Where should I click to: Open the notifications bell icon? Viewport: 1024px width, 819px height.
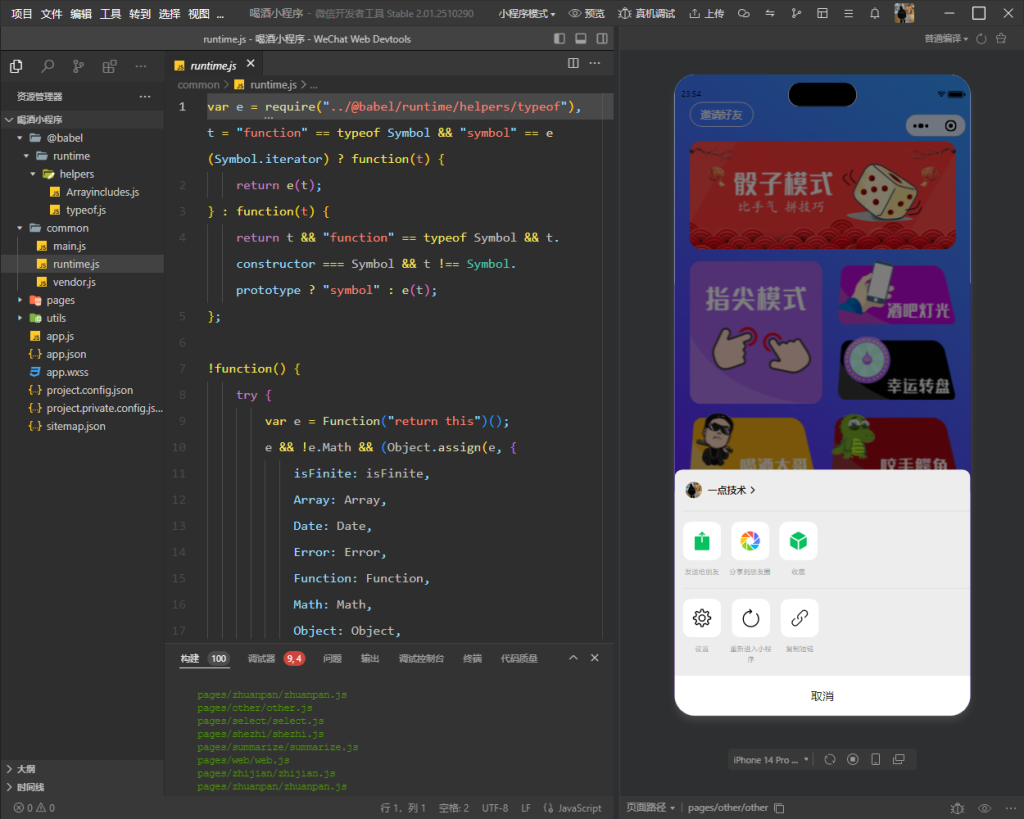[x=874, y=13]
